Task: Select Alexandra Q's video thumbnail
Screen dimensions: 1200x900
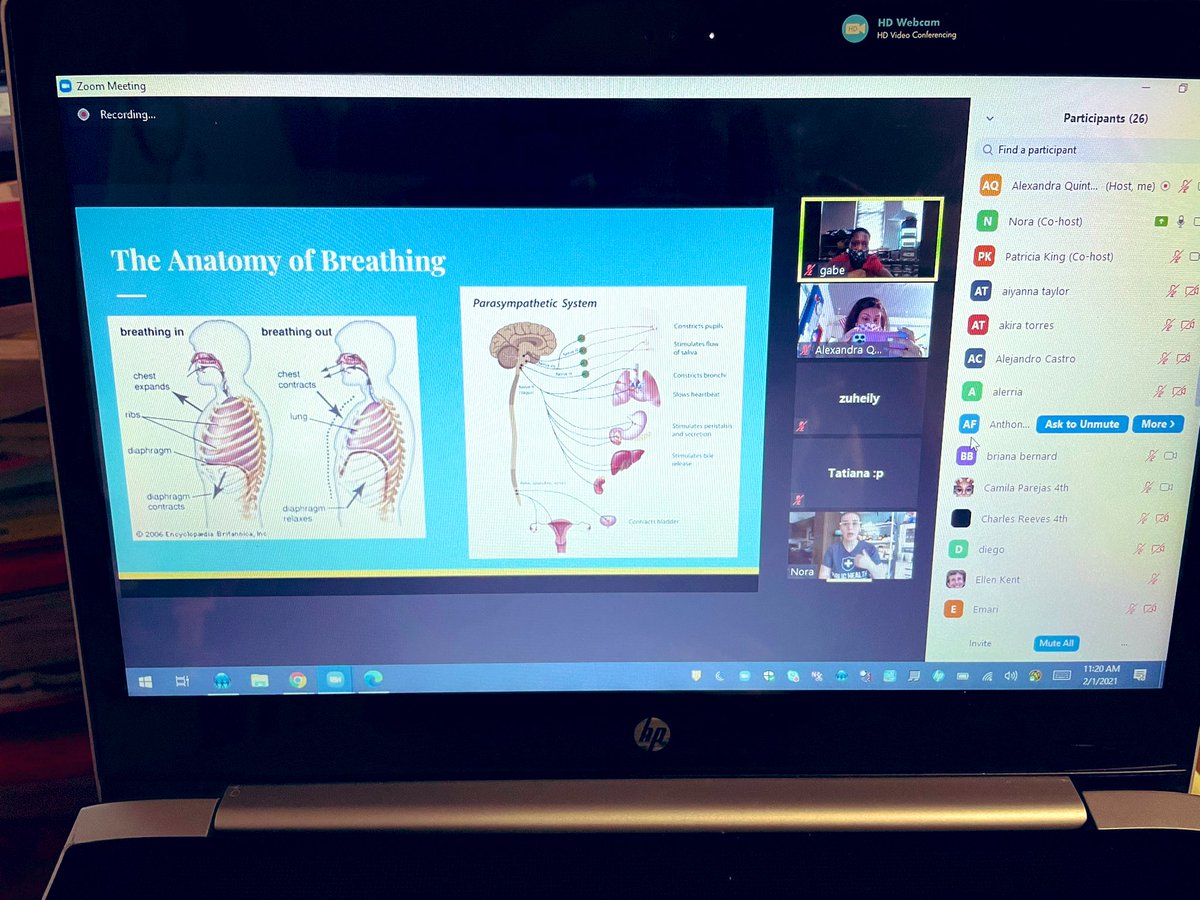Action: (x=864, y=320)
